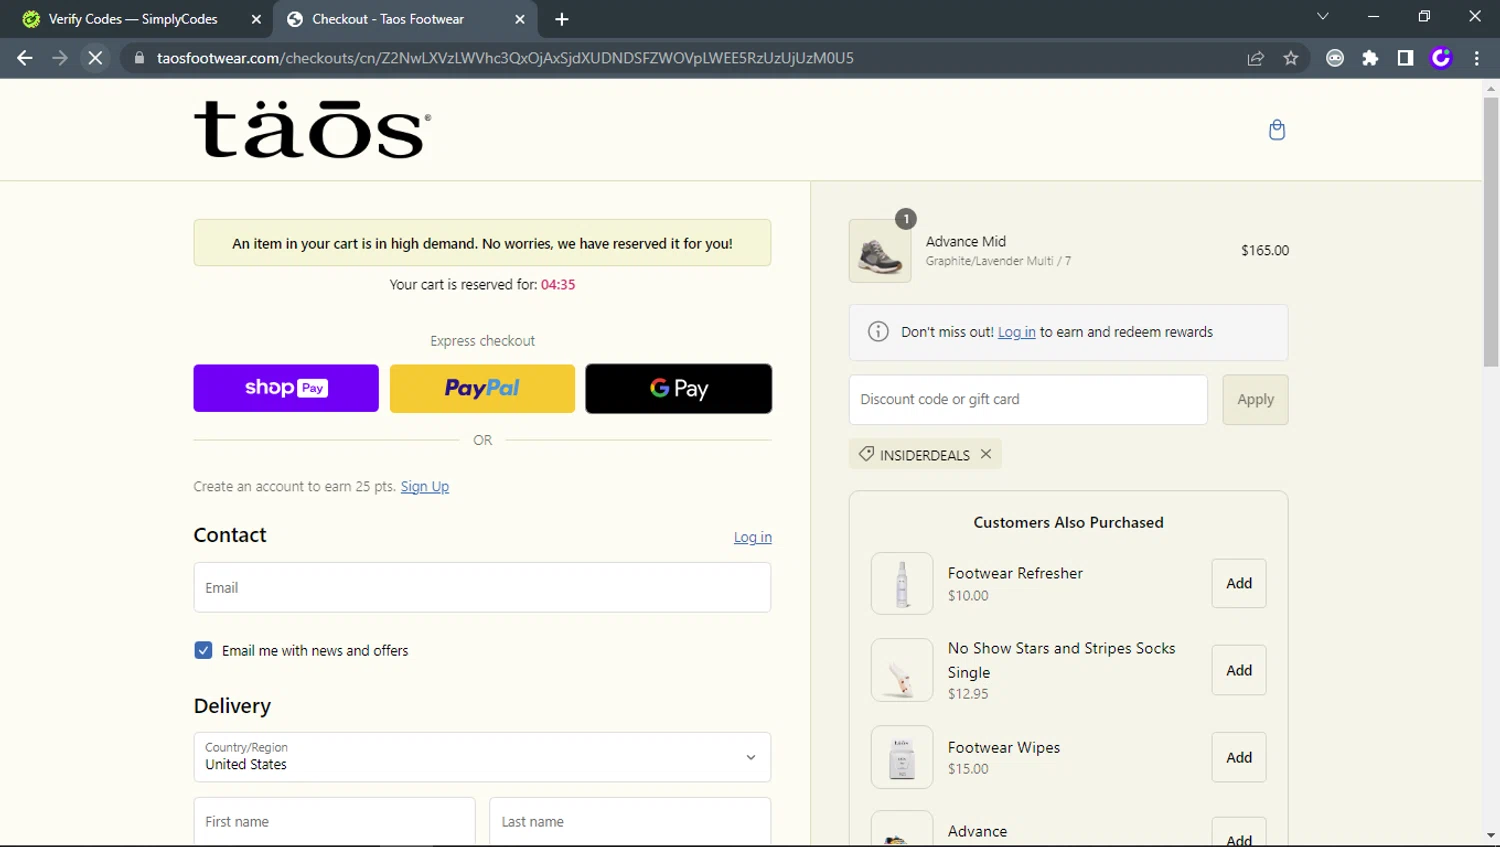Choose Google Pay express checkout
Screen dimensions: 1500x847
(x=679, y=388)
